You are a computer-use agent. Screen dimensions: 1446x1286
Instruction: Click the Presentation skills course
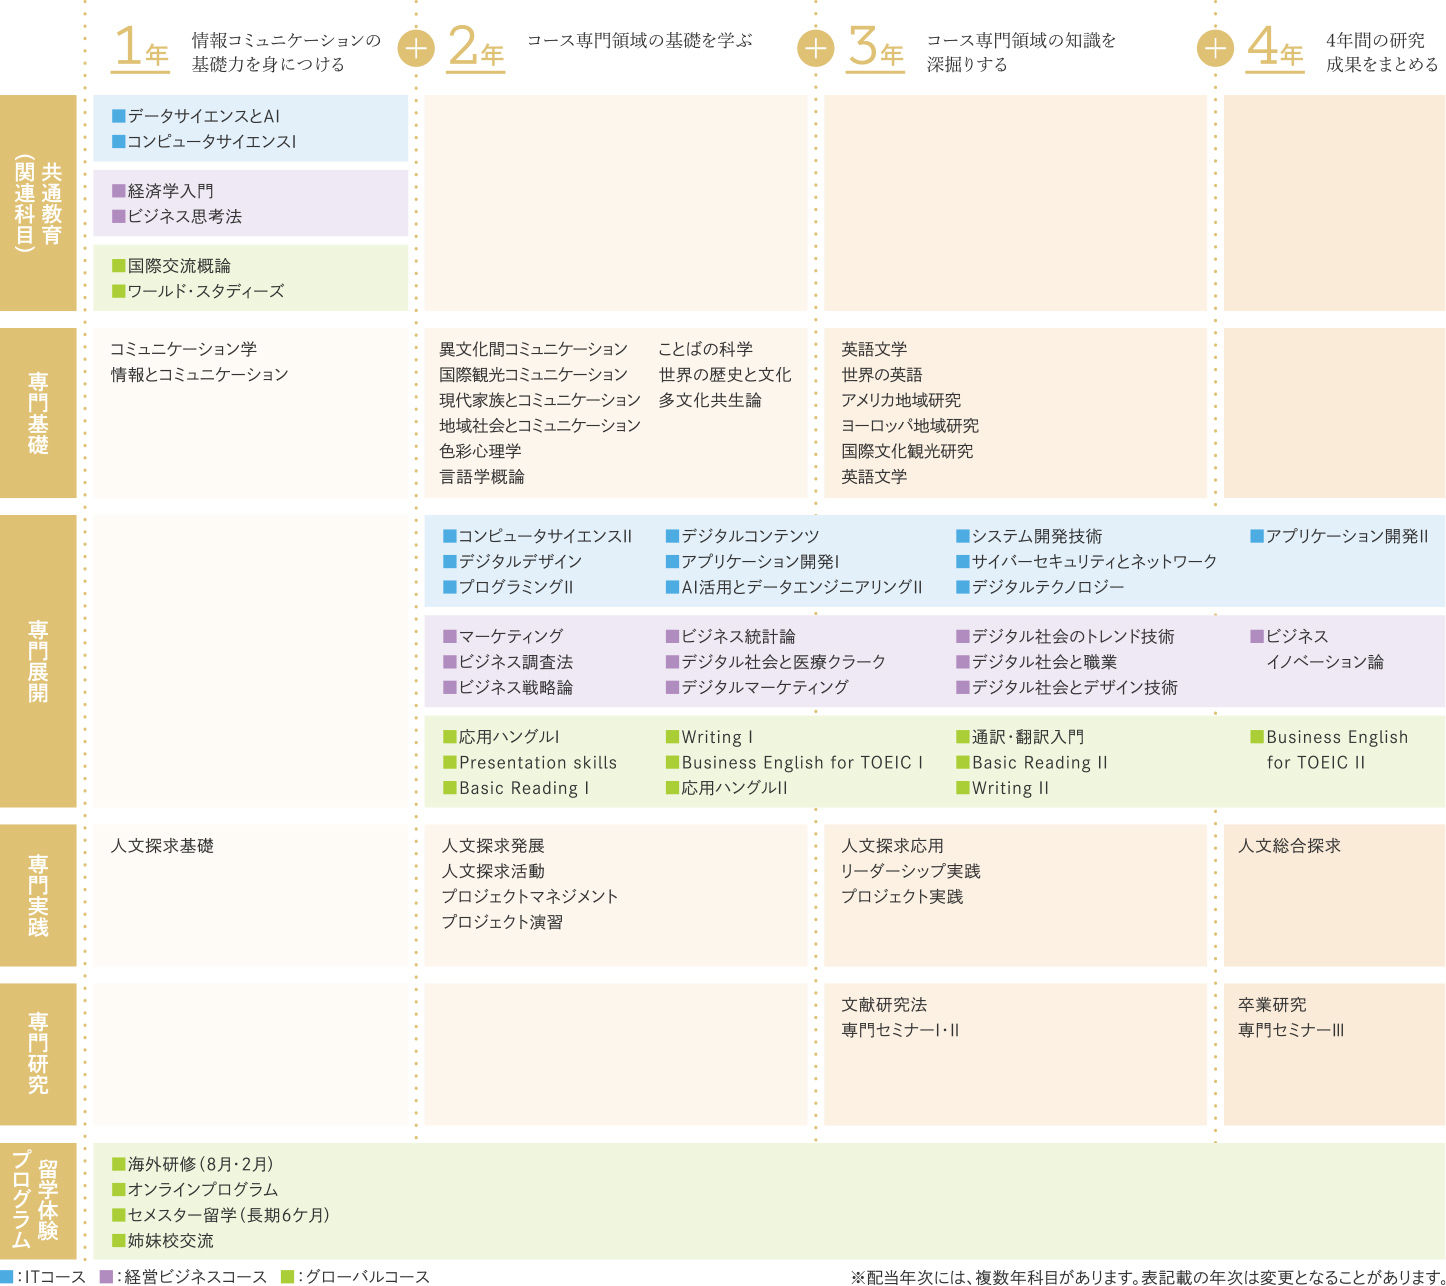click(538, 763)
